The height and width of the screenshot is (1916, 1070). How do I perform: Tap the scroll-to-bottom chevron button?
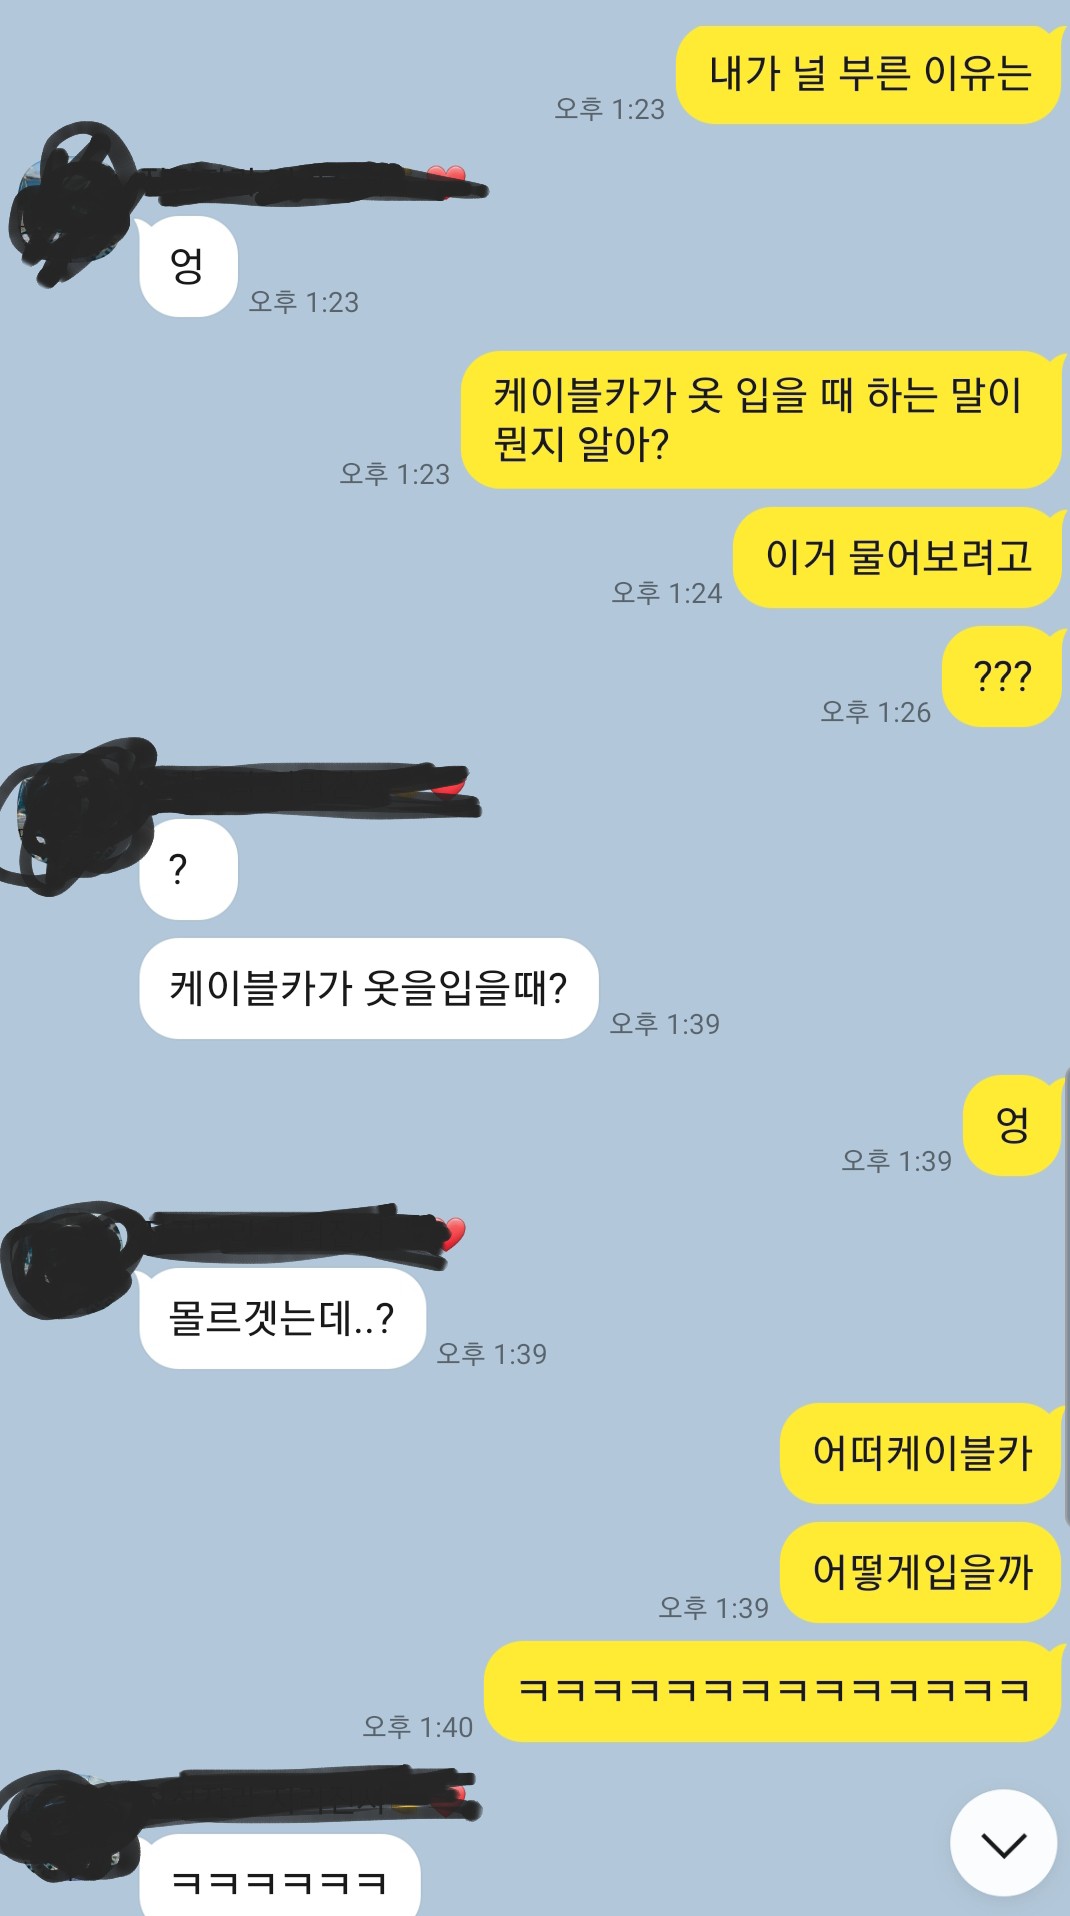(x=1003, y=1843)
